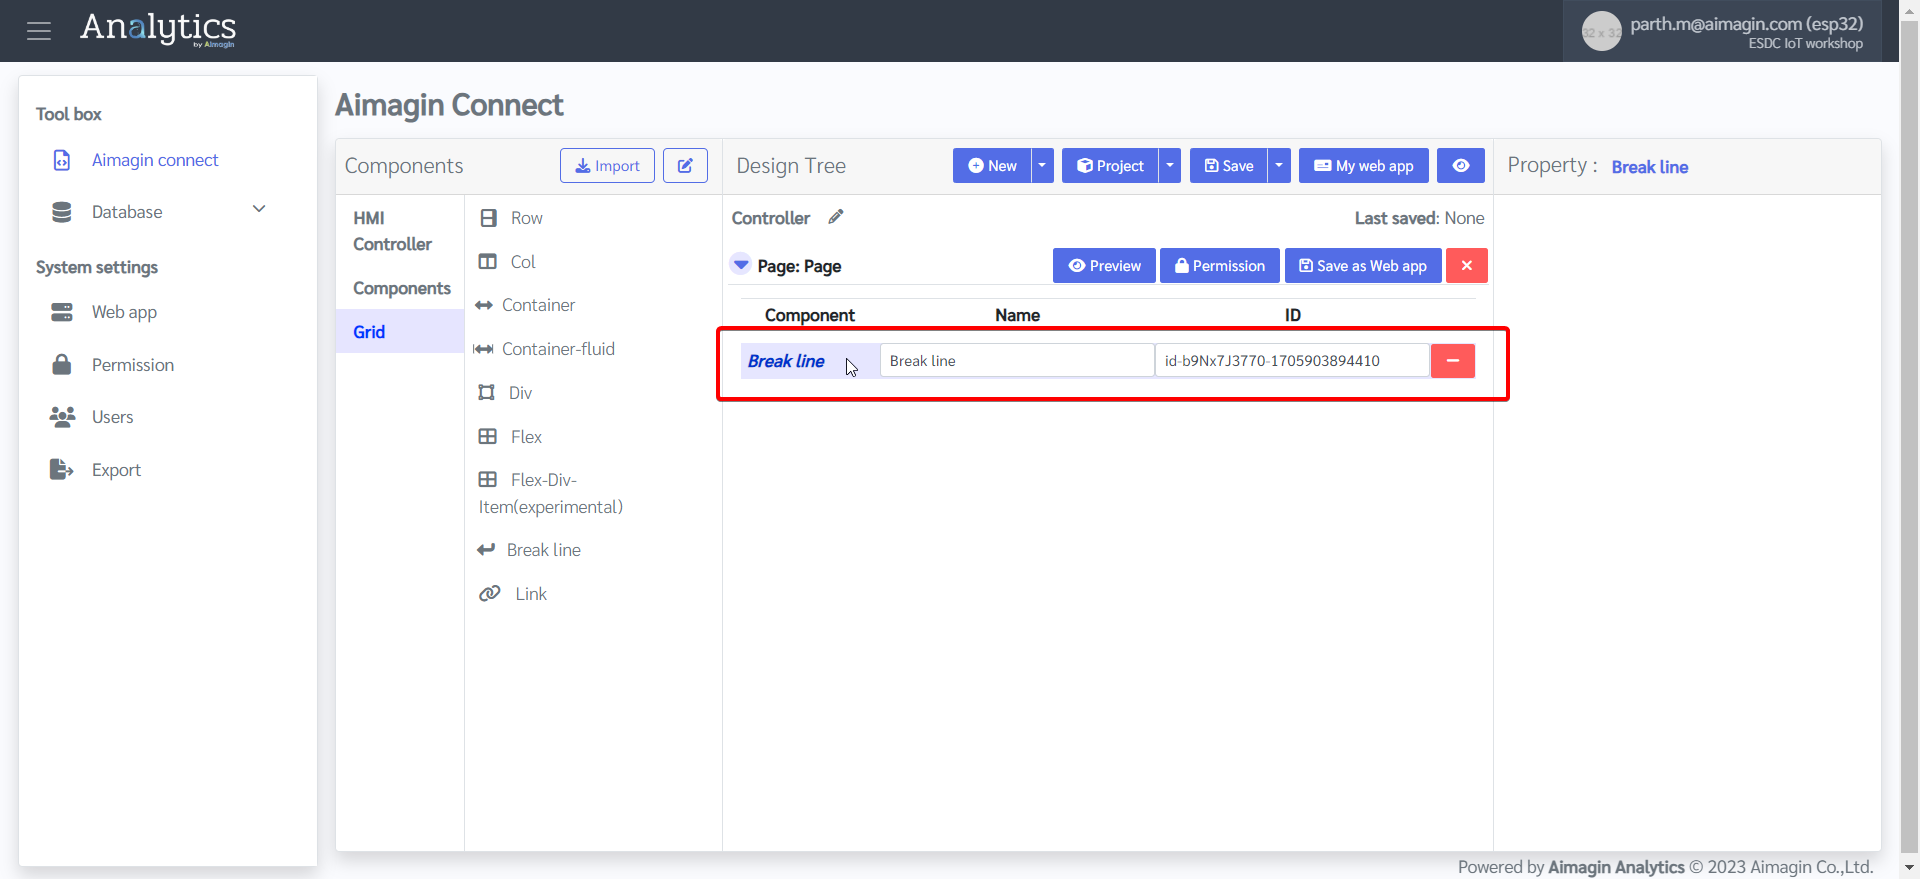
Task: Open the Web app settings
Action: point(124,312)
